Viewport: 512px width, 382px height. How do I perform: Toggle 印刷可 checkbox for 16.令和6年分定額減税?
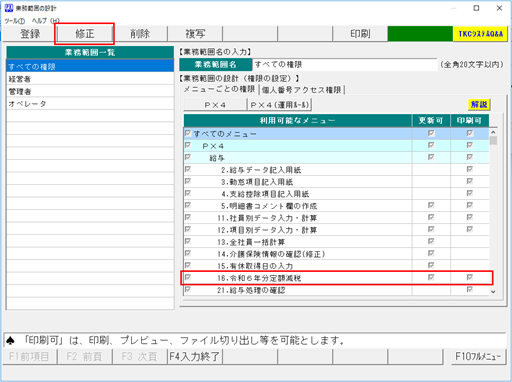point(470,277)
